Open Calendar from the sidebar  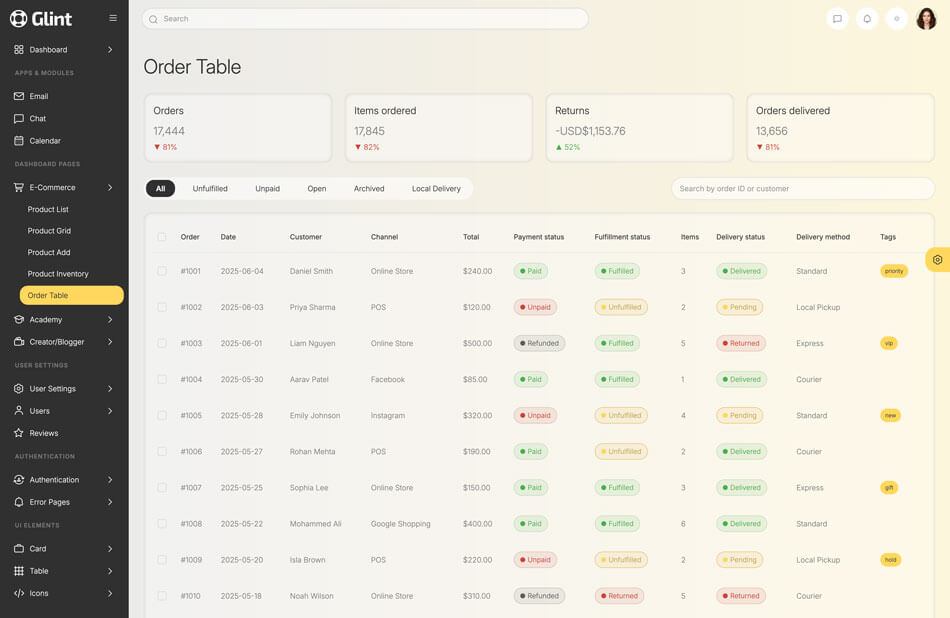pyautogui.click(x=45, y=141)
